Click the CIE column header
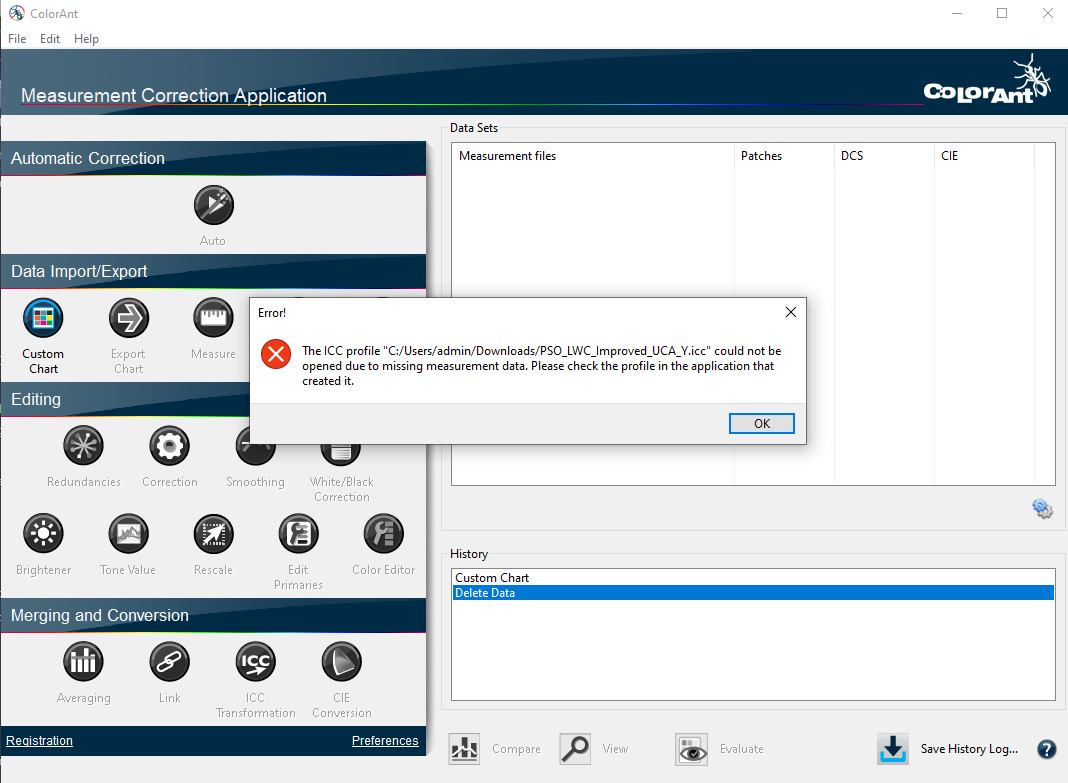The image size is (1068, 783). [x=984, y=156]
